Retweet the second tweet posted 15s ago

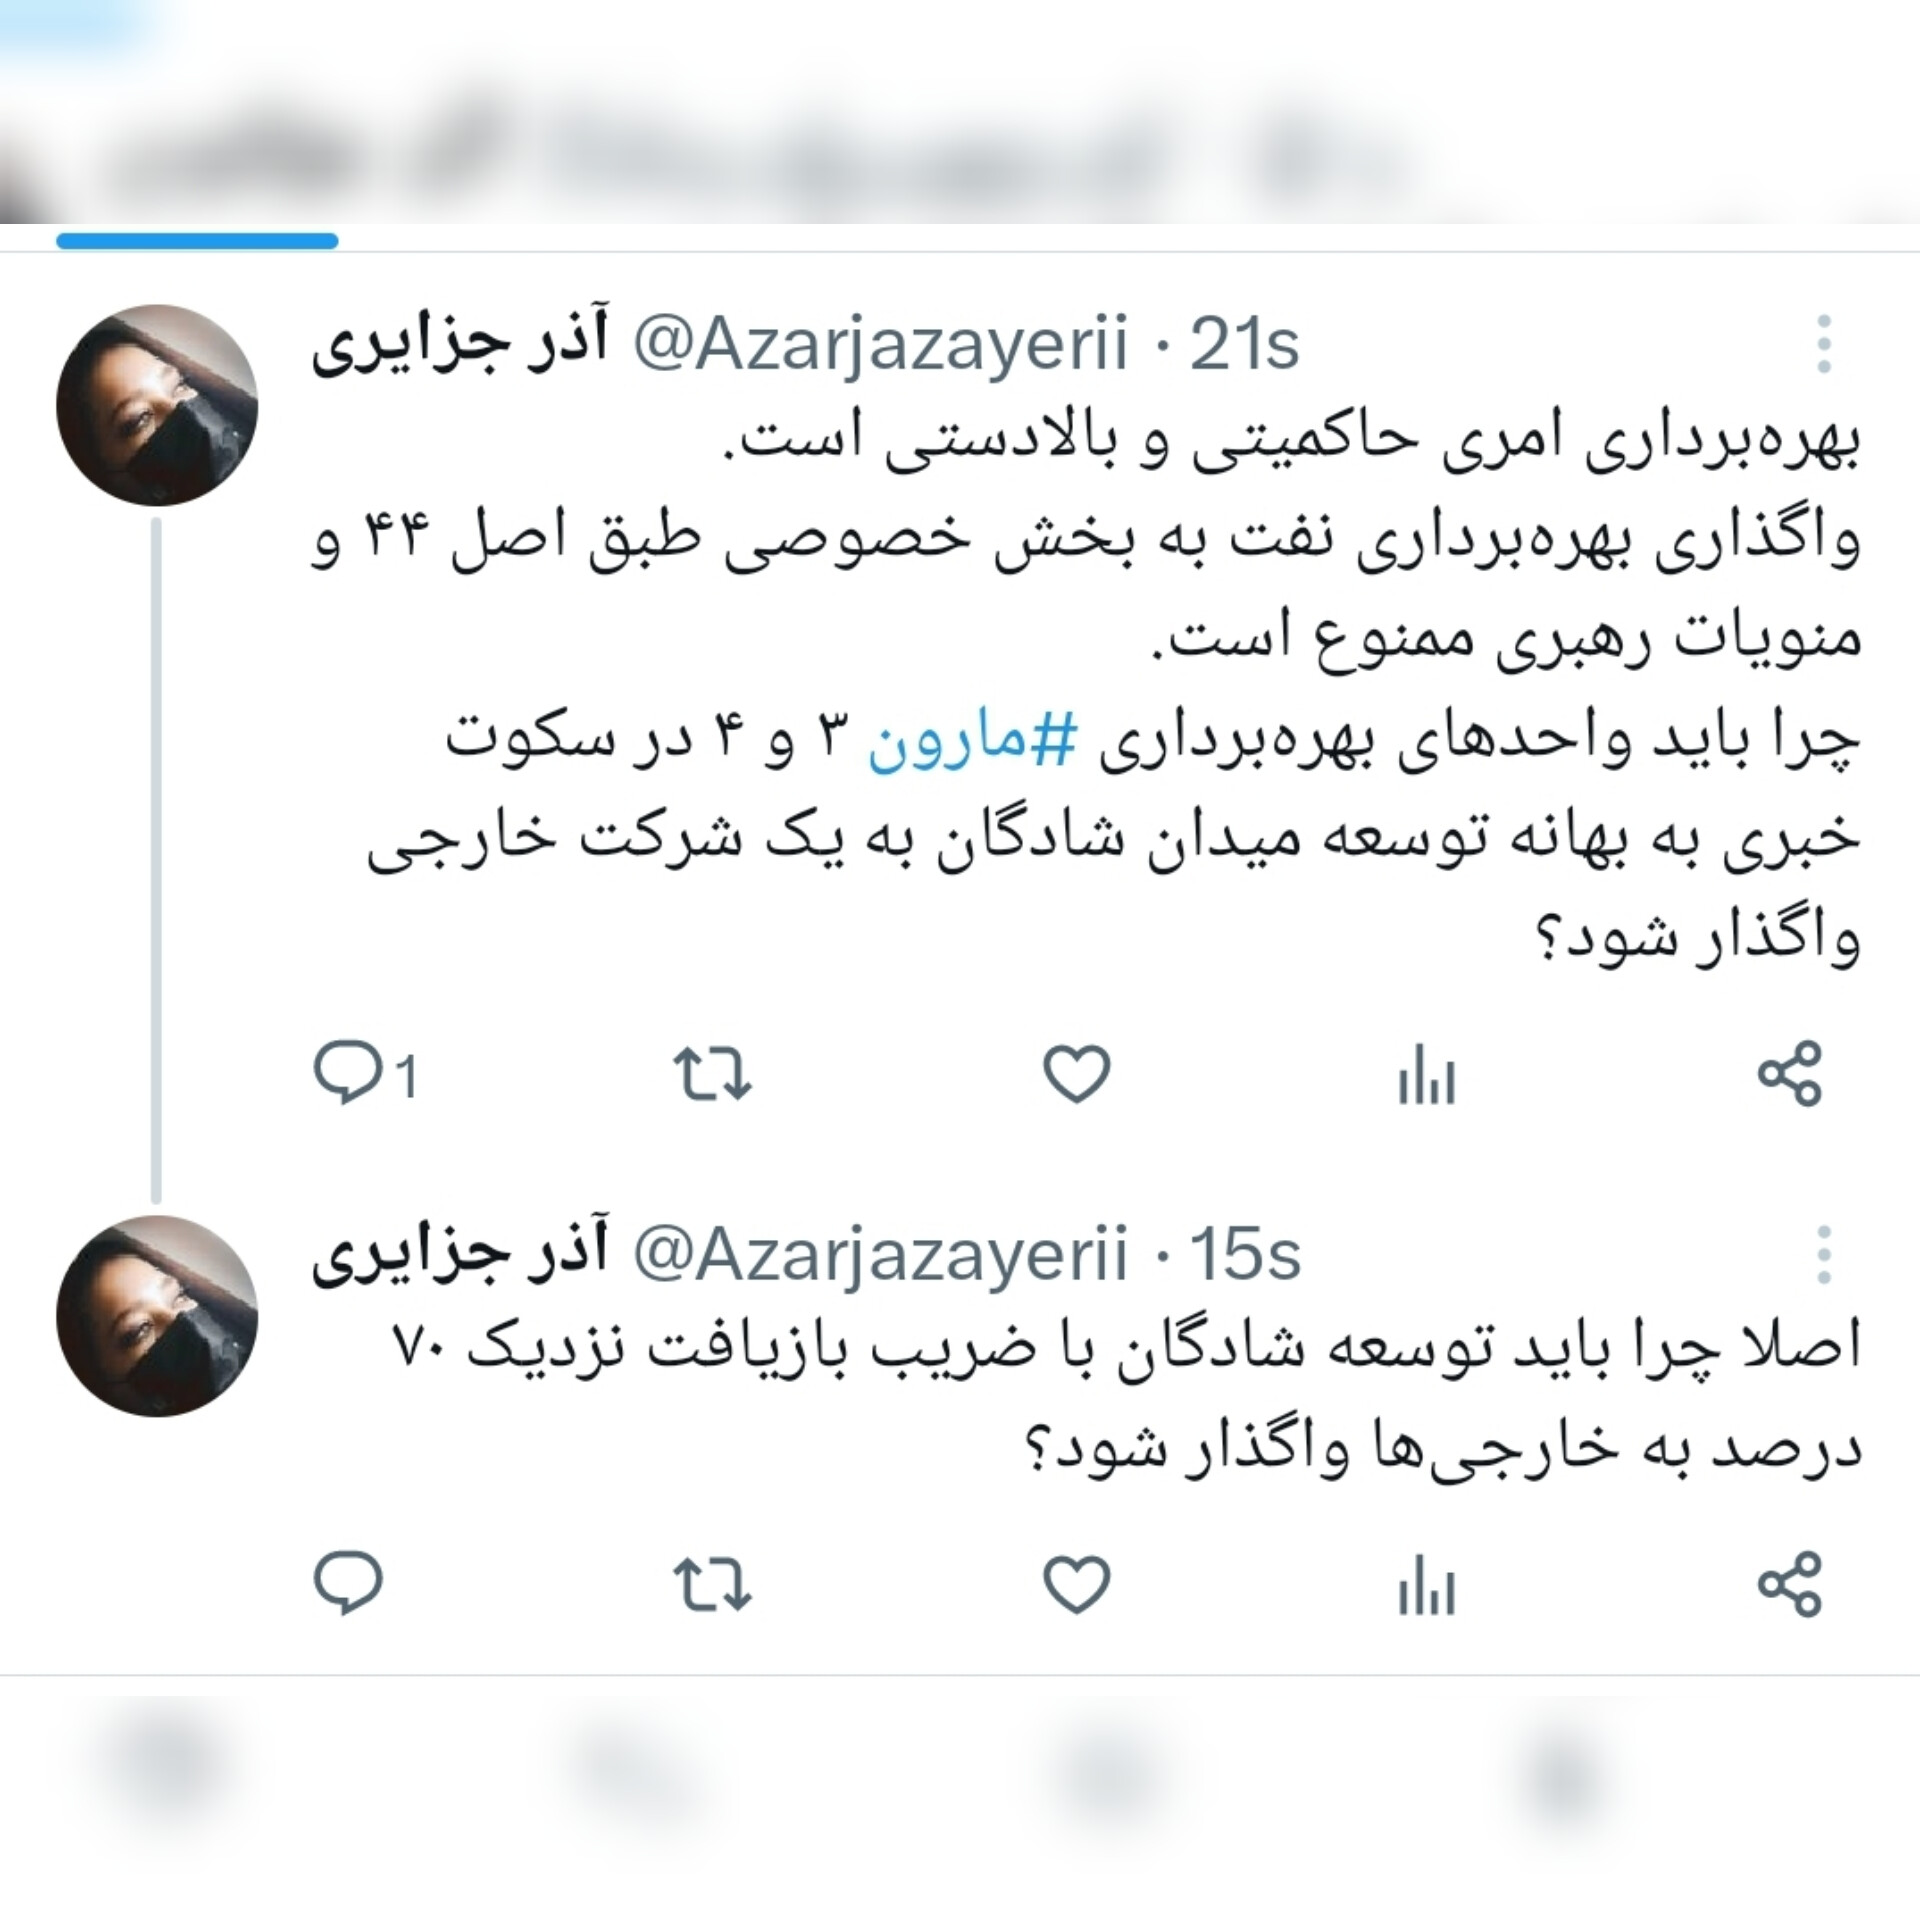click(x=712, y=1585)
